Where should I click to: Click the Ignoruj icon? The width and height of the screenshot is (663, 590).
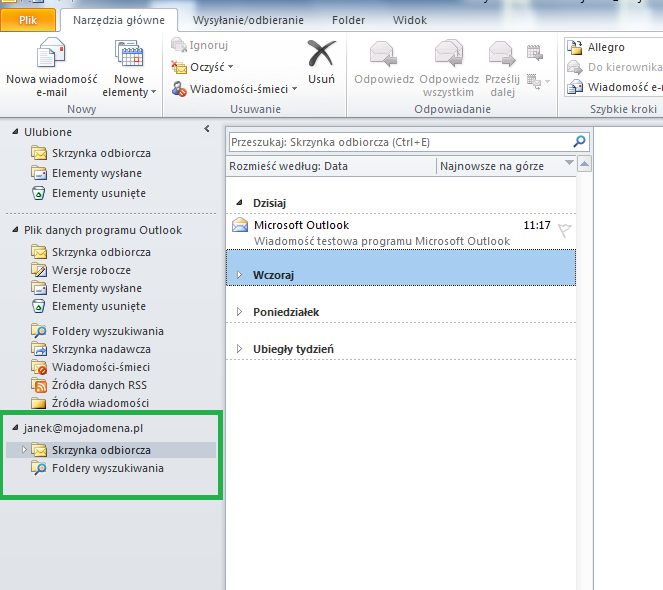pyautogui.click(x=178, y=45)
